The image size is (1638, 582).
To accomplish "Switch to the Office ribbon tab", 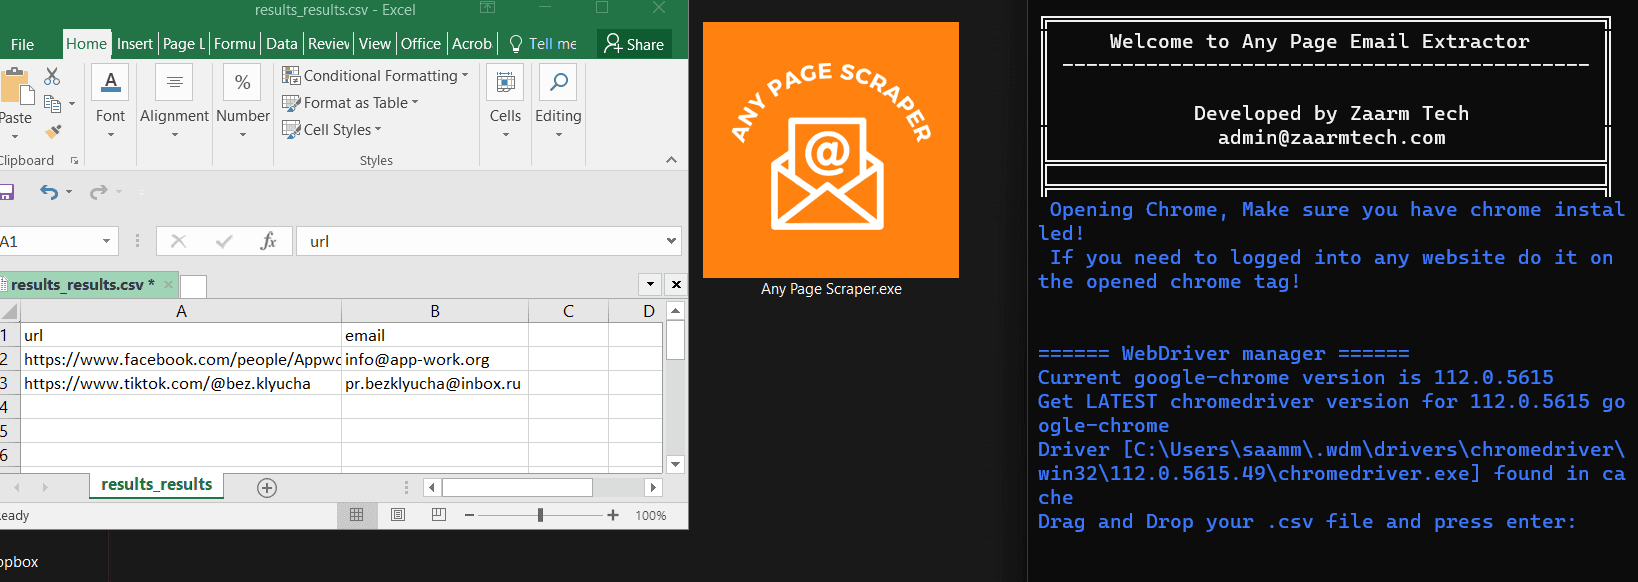I will 421,44.
